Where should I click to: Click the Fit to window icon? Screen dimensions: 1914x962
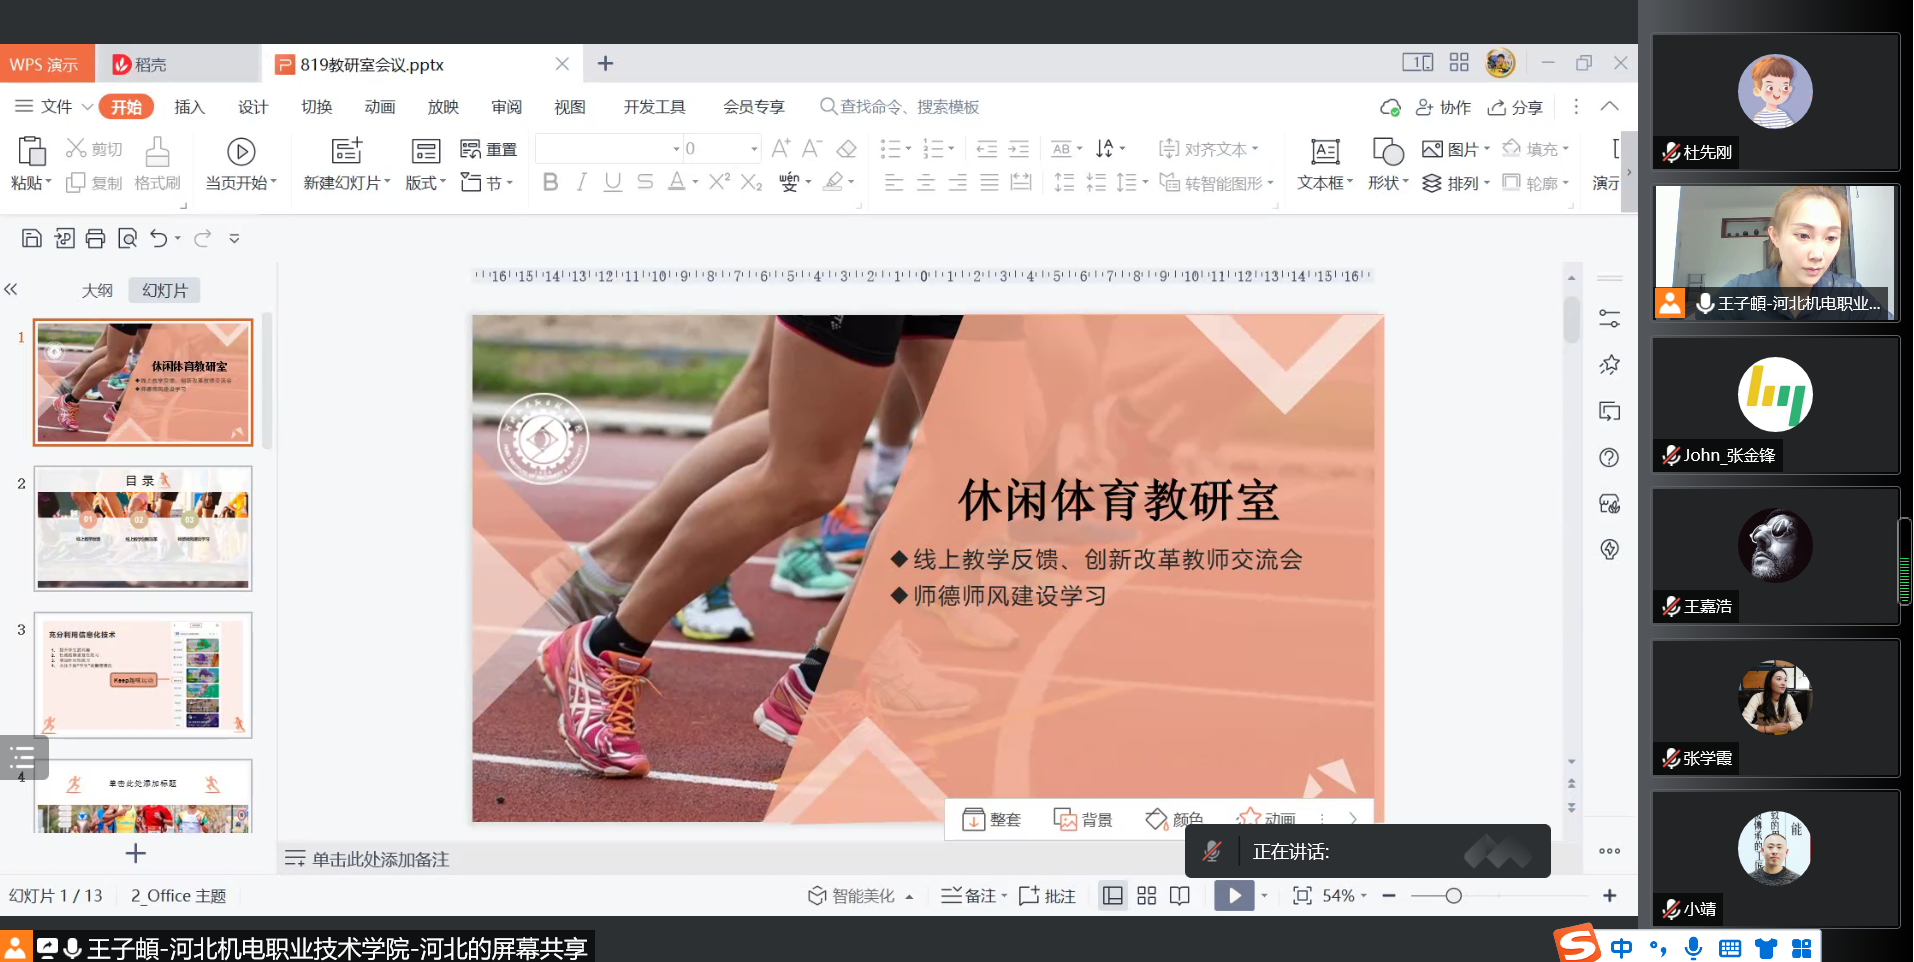(1302, 896)
